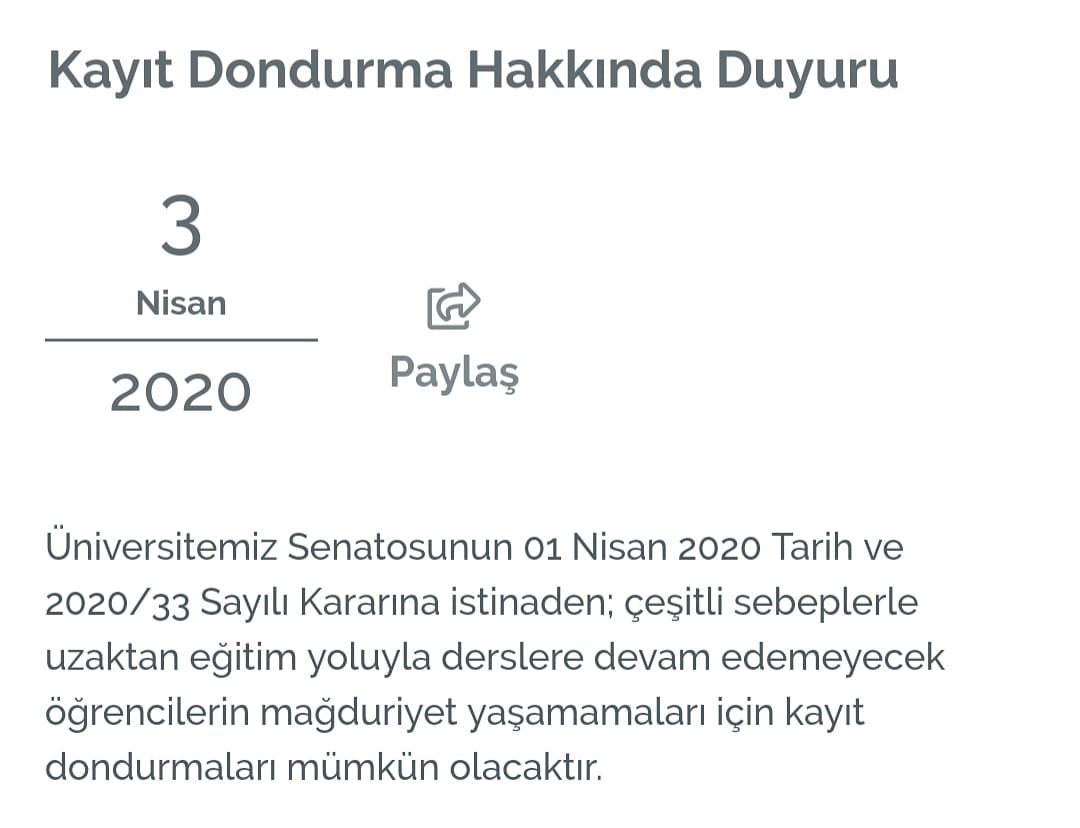Open the Kayıt Dondurma Hakkında Duyuru heading
Screen dimensions: 1080x828
pos(473,70)
